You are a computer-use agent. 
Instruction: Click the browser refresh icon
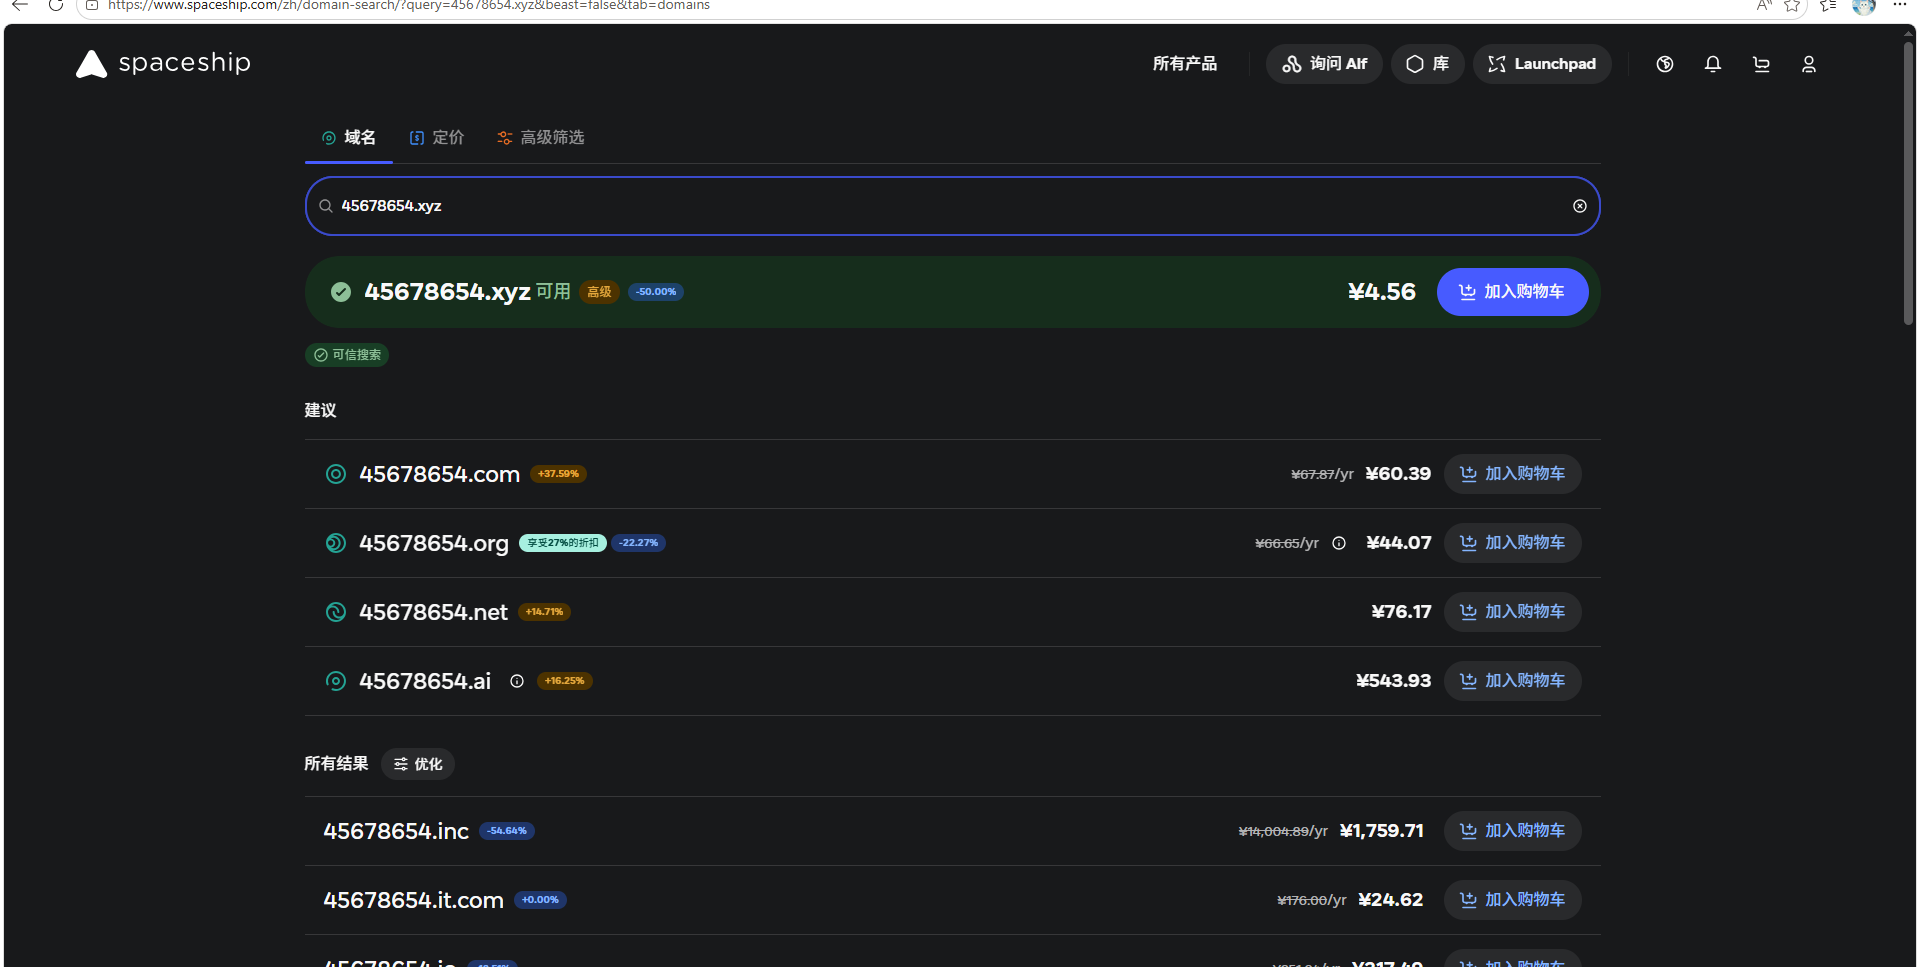(x=56, y=6)
